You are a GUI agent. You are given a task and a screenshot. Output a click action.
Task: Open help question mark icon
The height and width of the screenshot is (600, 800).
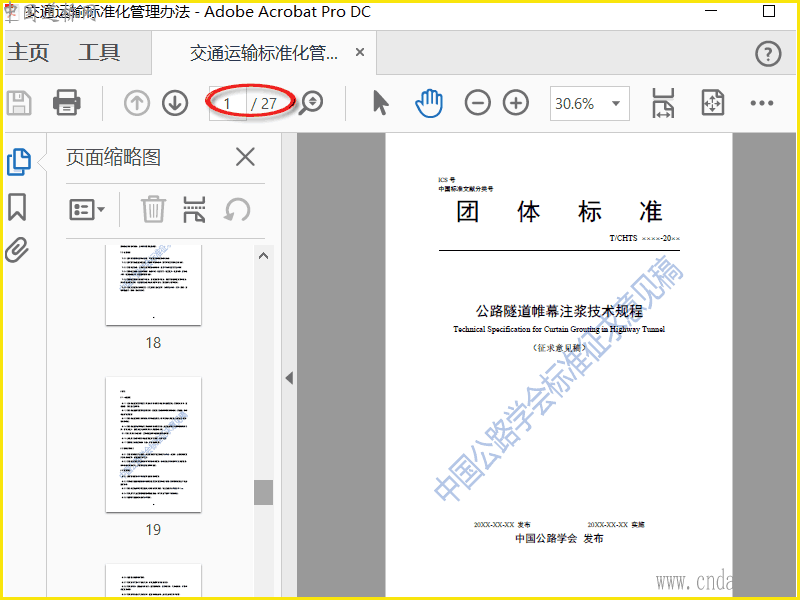768,54
